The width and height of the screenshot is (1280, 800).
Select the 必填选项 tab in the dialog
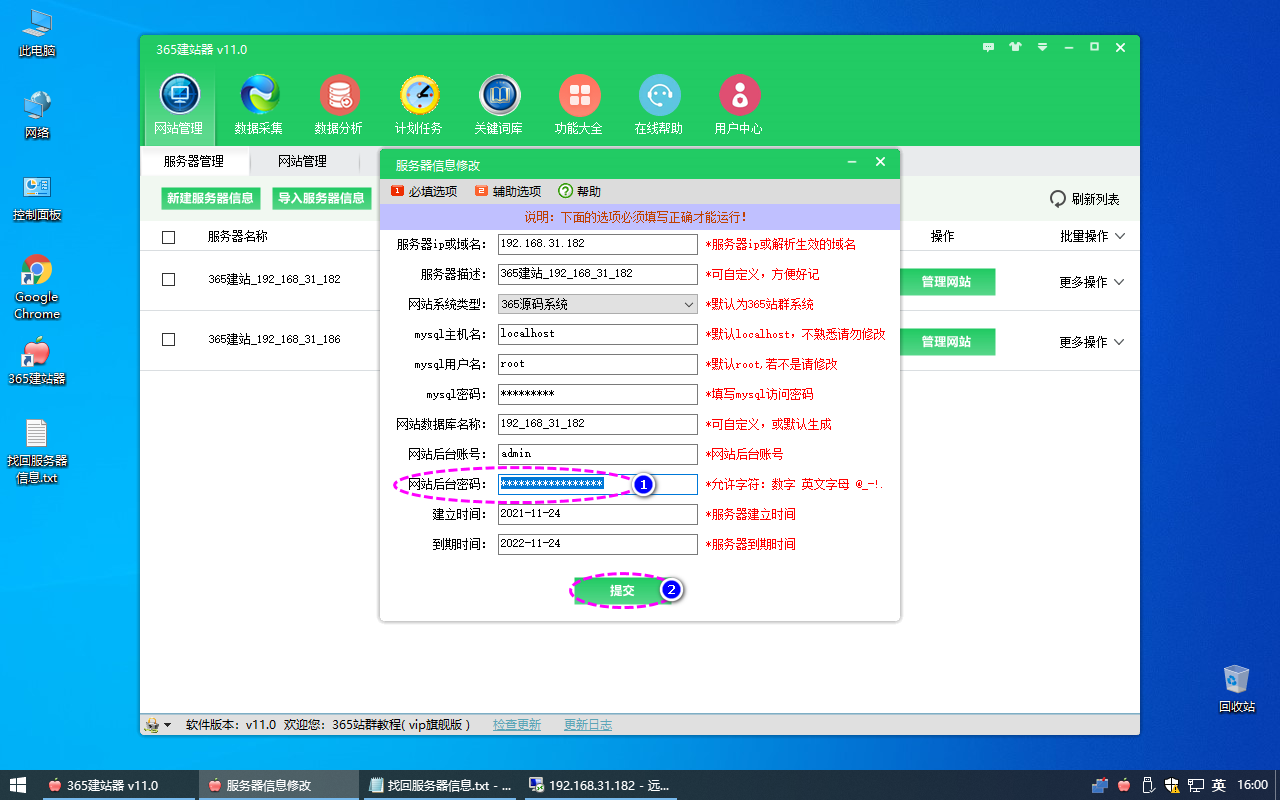(x=424, y=191)
